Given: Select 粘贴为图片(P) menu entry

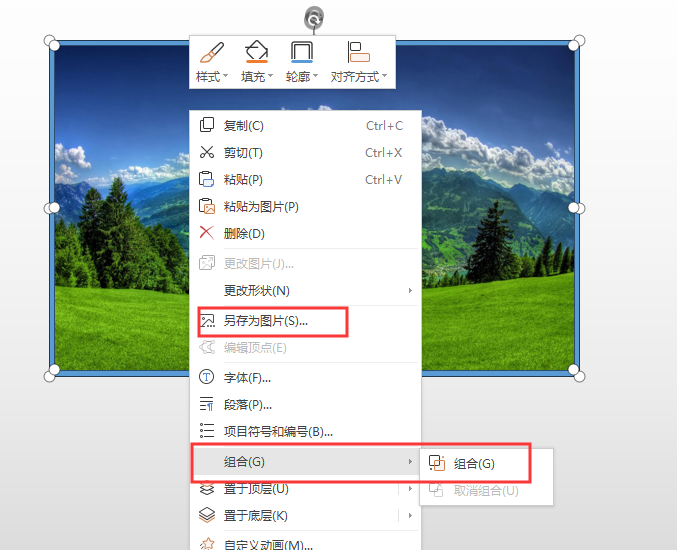Looking at the screenshot, I should (305, 206).
